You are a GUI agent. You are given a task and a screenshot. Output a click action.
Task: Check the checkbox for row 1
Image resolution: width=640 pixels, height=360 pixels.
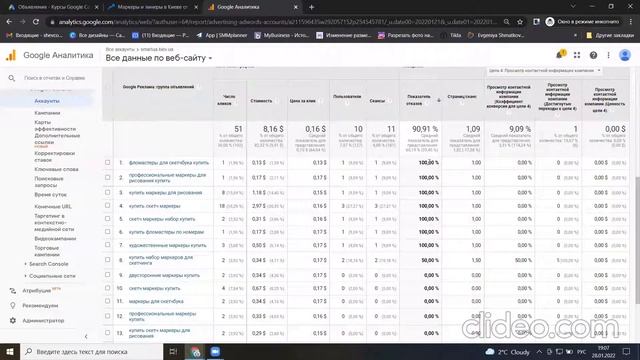[x=108, y=162]
